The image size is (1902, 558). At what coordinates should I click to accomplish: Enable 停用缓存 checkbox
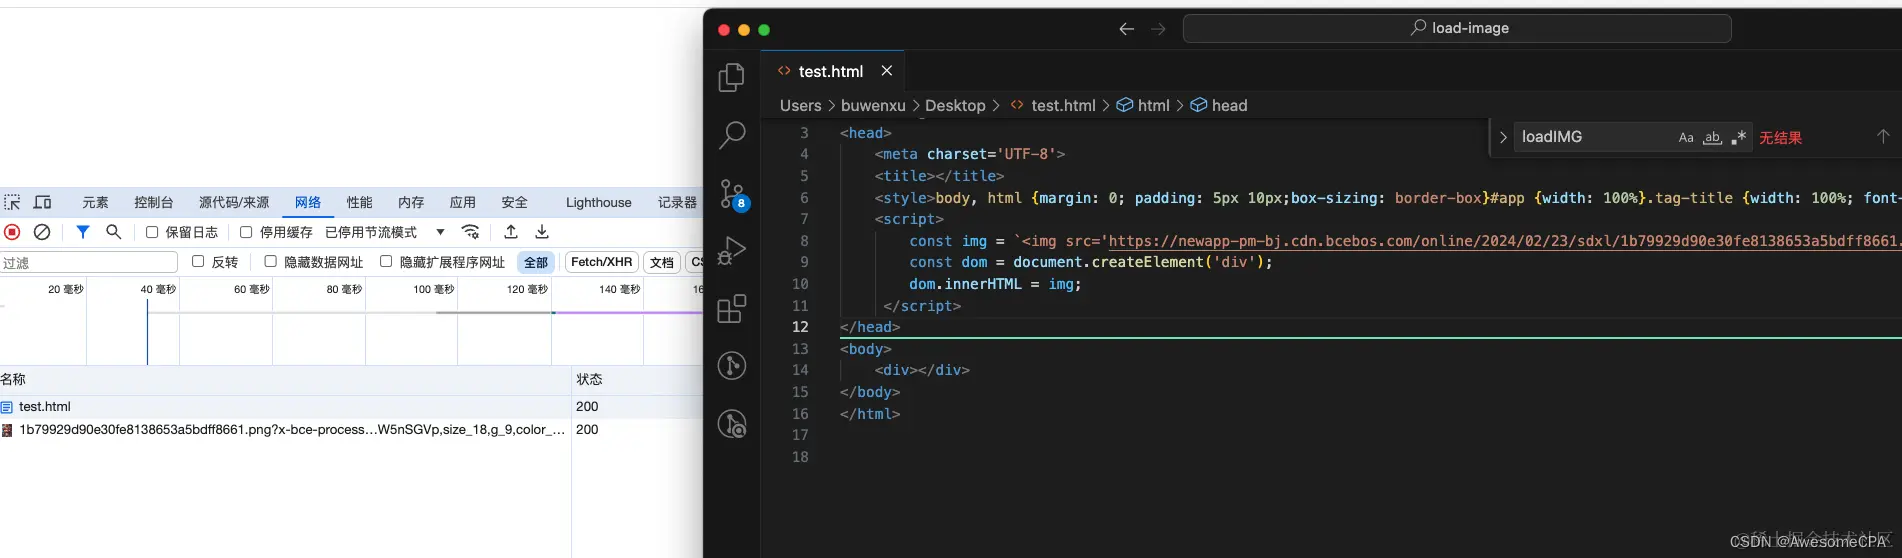(x=246, y=232)
